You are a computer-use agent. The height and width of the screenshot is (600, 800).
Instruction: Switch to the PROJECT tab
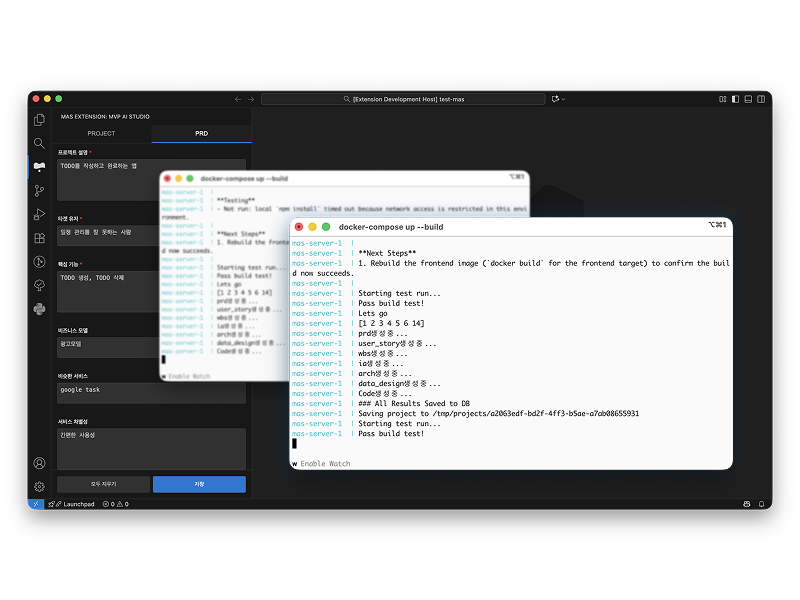click(100, 133)
